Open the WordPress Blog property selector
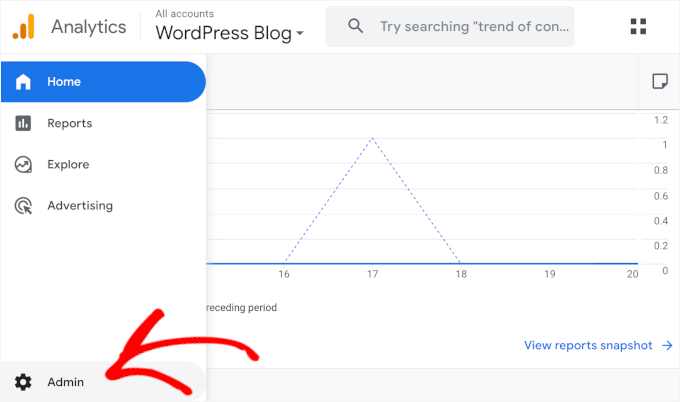 point(224,33)
